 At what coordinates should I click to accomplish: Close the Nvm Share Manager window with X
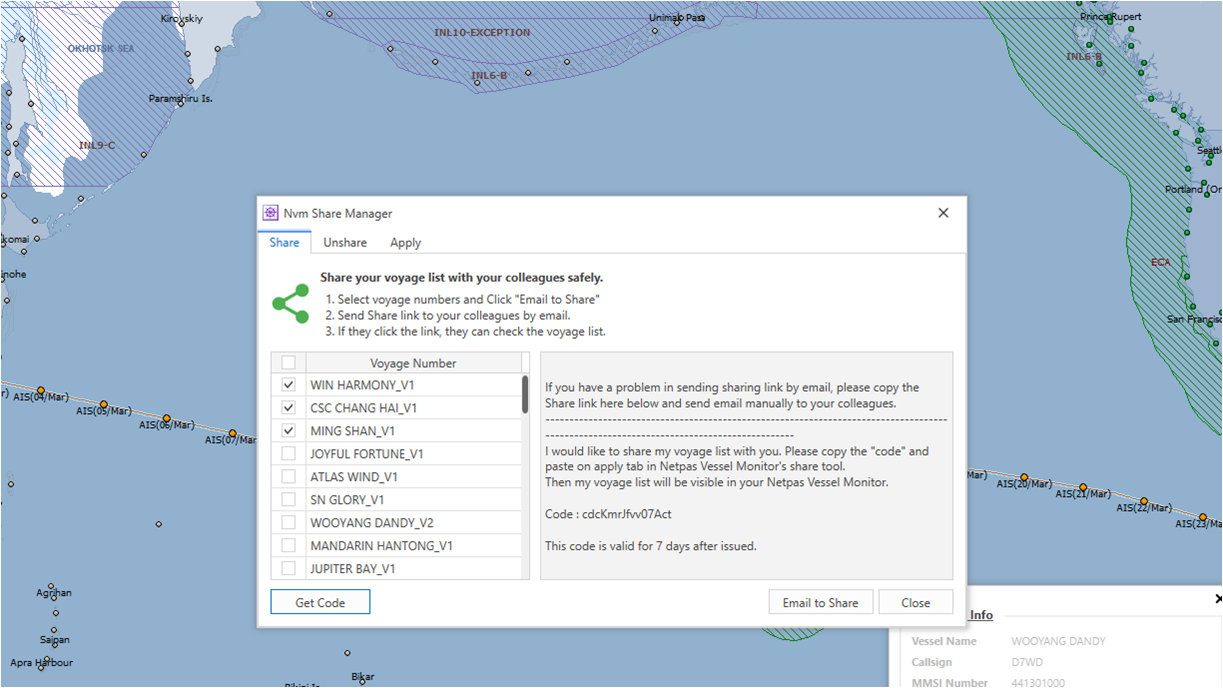pyautogui.click(x=943, y=213)
